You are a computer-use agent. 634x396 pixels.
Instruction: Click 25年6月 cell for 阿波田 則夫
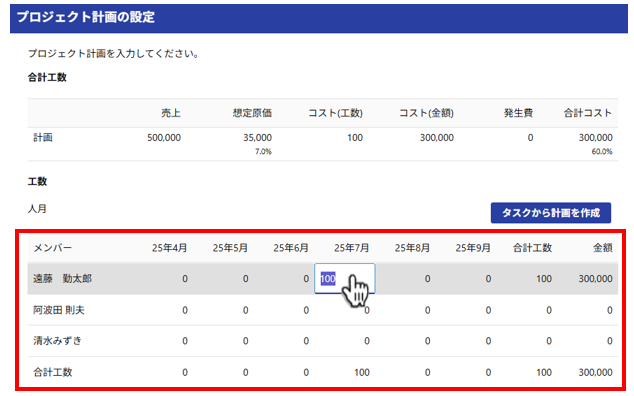click(306, 310)
